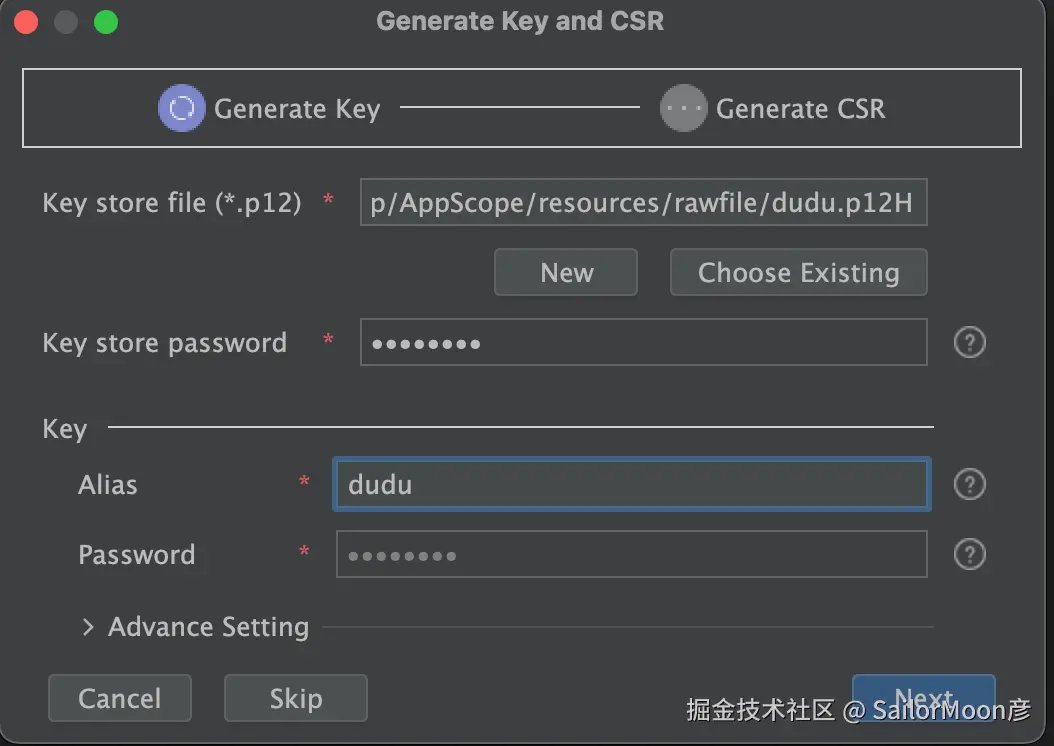Image resolution: width=1054 pixels, height=746 pixels.
Task: Close the dialog with red window button
Action: coord(27,21)
